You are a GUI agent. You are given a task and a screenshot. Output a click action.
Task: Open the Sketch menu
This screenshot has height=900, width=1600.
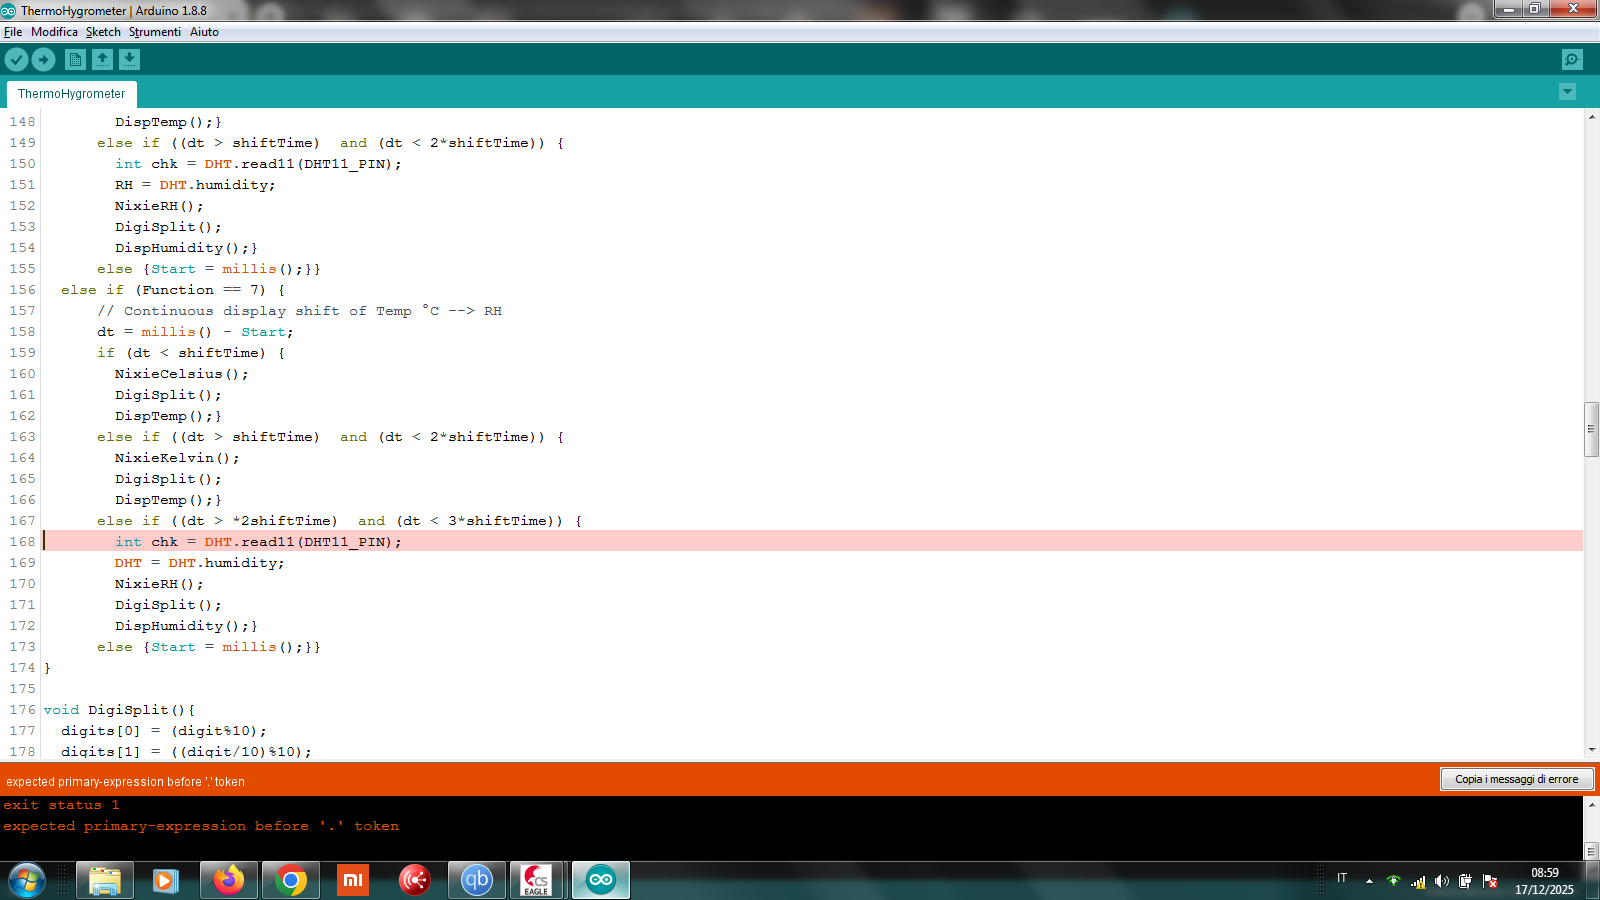(x=103, y=32)
